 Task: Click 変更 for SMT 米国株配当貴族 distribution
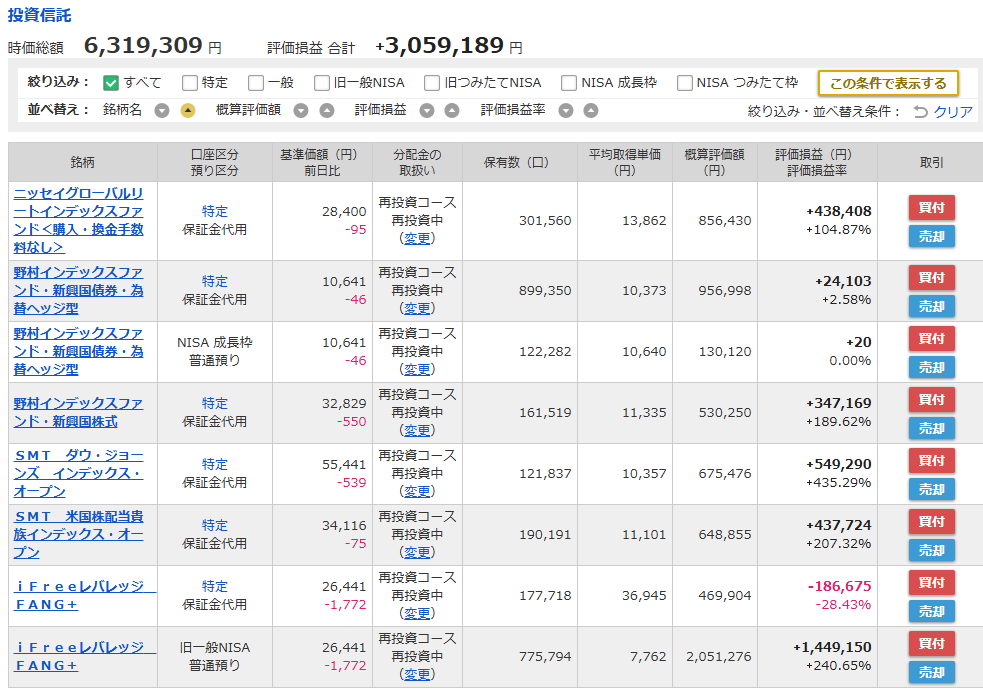pyautogui.click(x=417, y=552)
